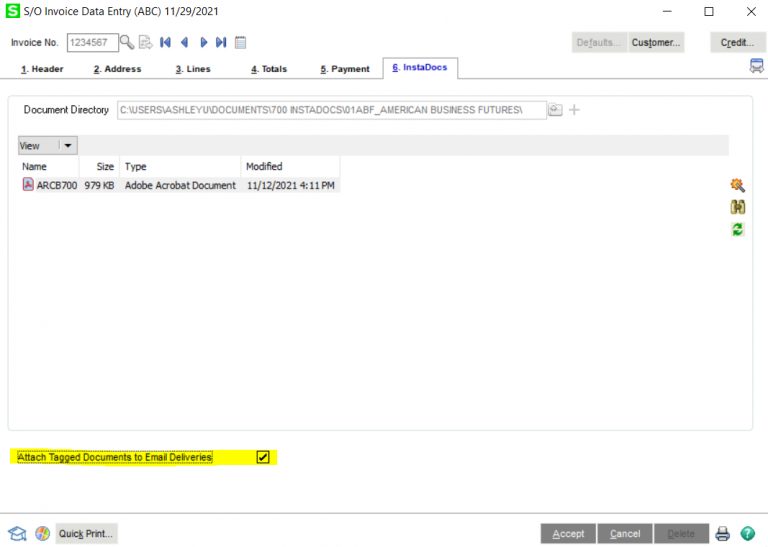Click the printer icon
The height and width of the screenshot is (547, 768).
coord(723,534)
